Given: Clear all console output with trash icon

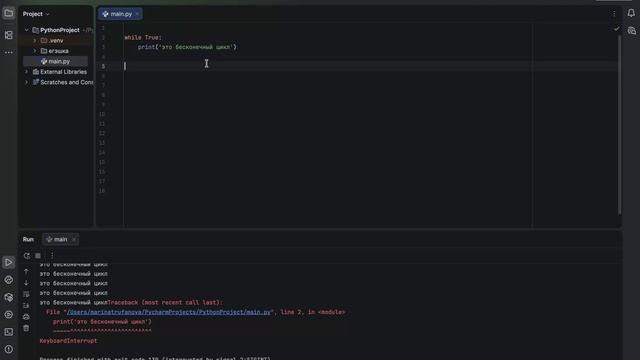Looking at the screenshot, I should [x=26, y=328].
